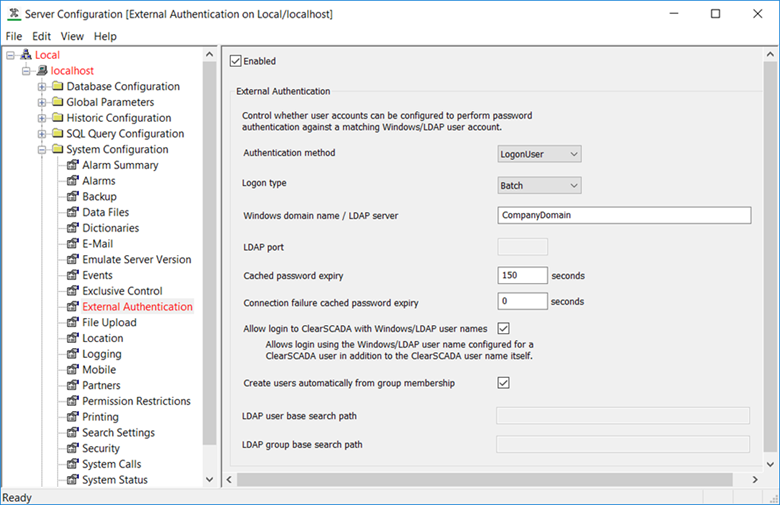Click the Logging item icon
Viewport: 780px width, 505px height.
tap(73, 354)
